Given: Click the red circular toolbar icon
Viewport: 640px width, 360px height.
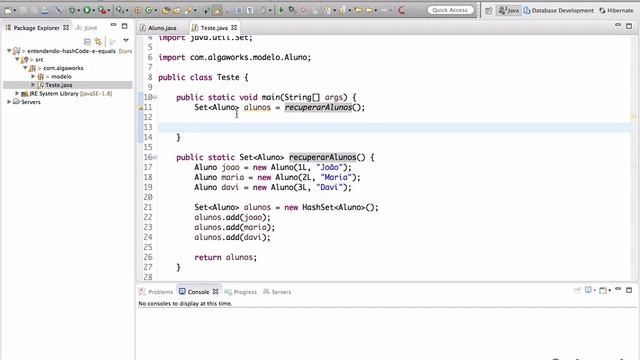Looking at the screenshot, I should click(303, 10).
